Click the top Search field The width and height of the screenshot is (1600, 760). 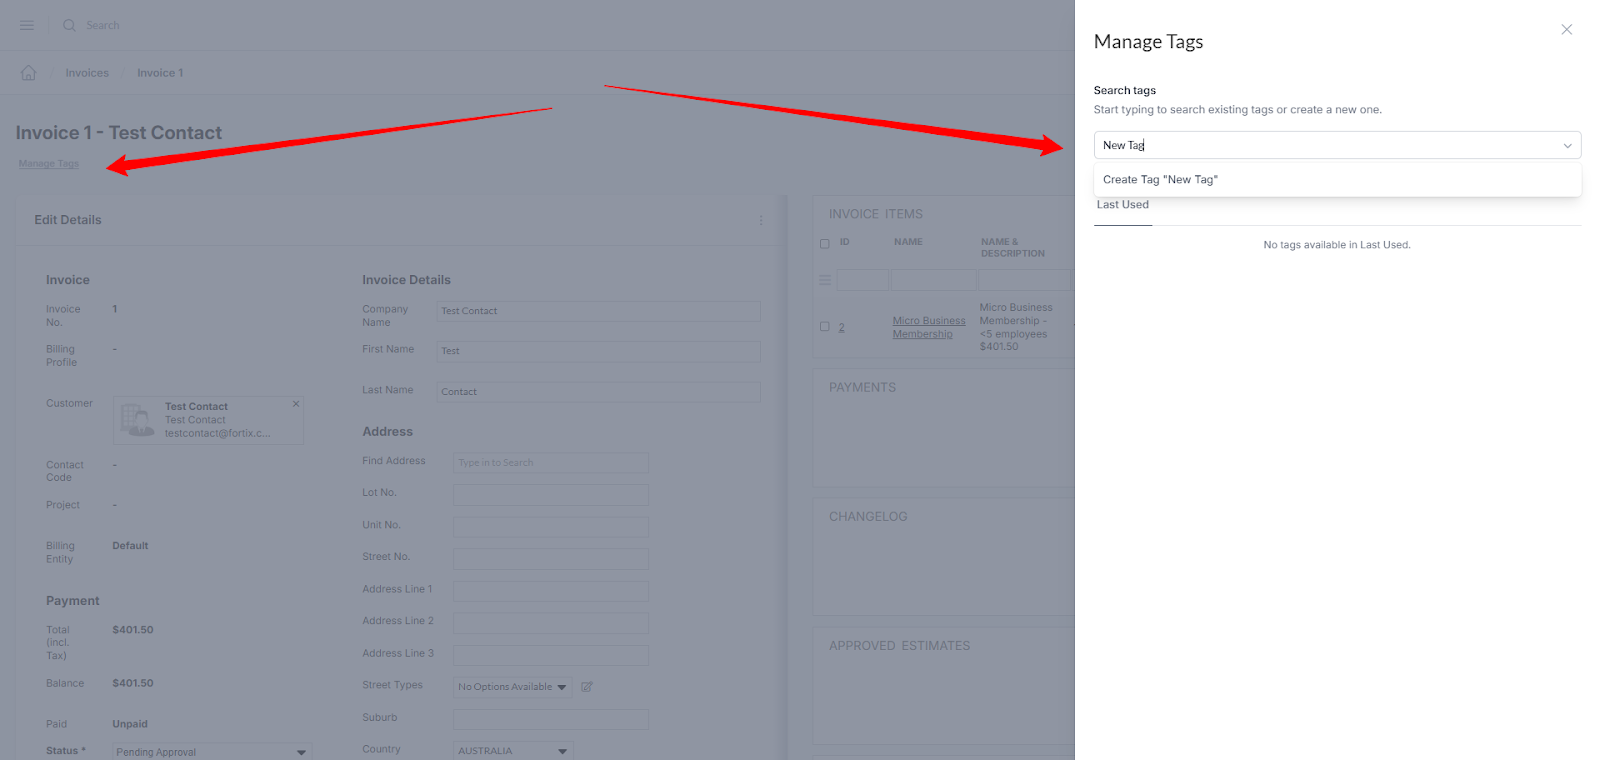[x=103, y=25]
